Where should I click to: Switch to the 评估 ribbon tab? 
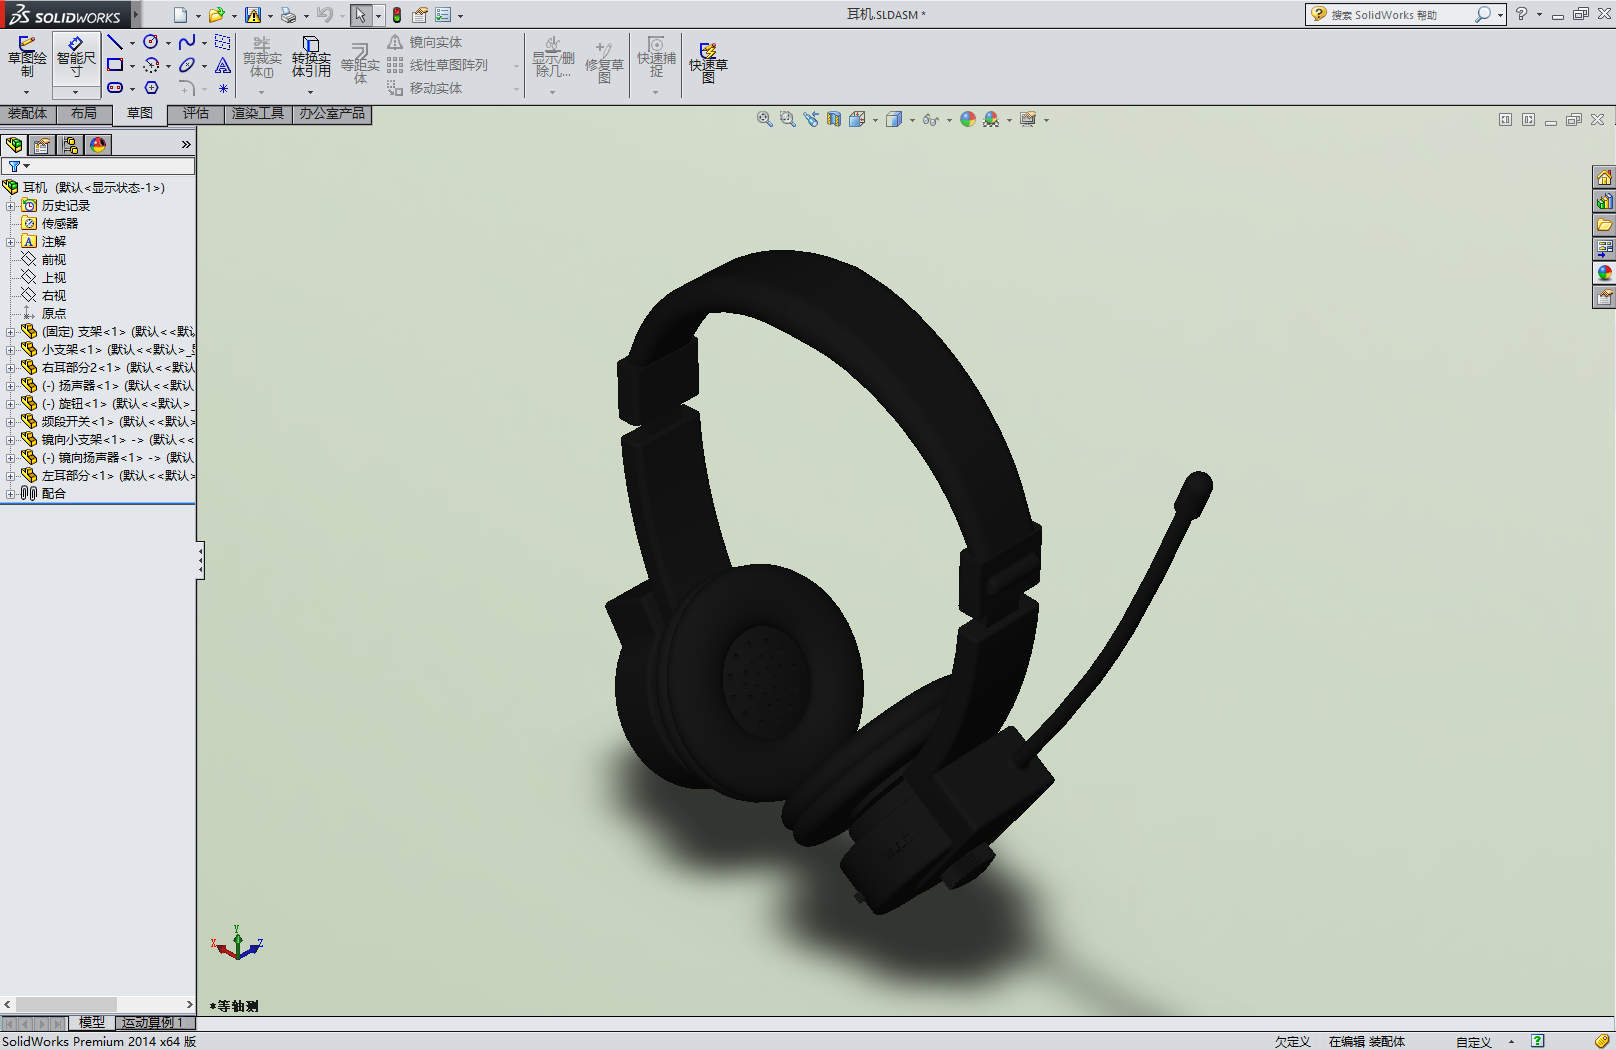pyautogui.click(x=196, y=114)
